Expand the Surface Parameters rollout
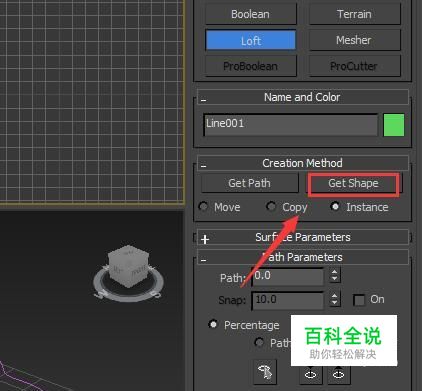The height and width of the screenshot is (391, 422). pyautogui.click(x=205, y=239)
